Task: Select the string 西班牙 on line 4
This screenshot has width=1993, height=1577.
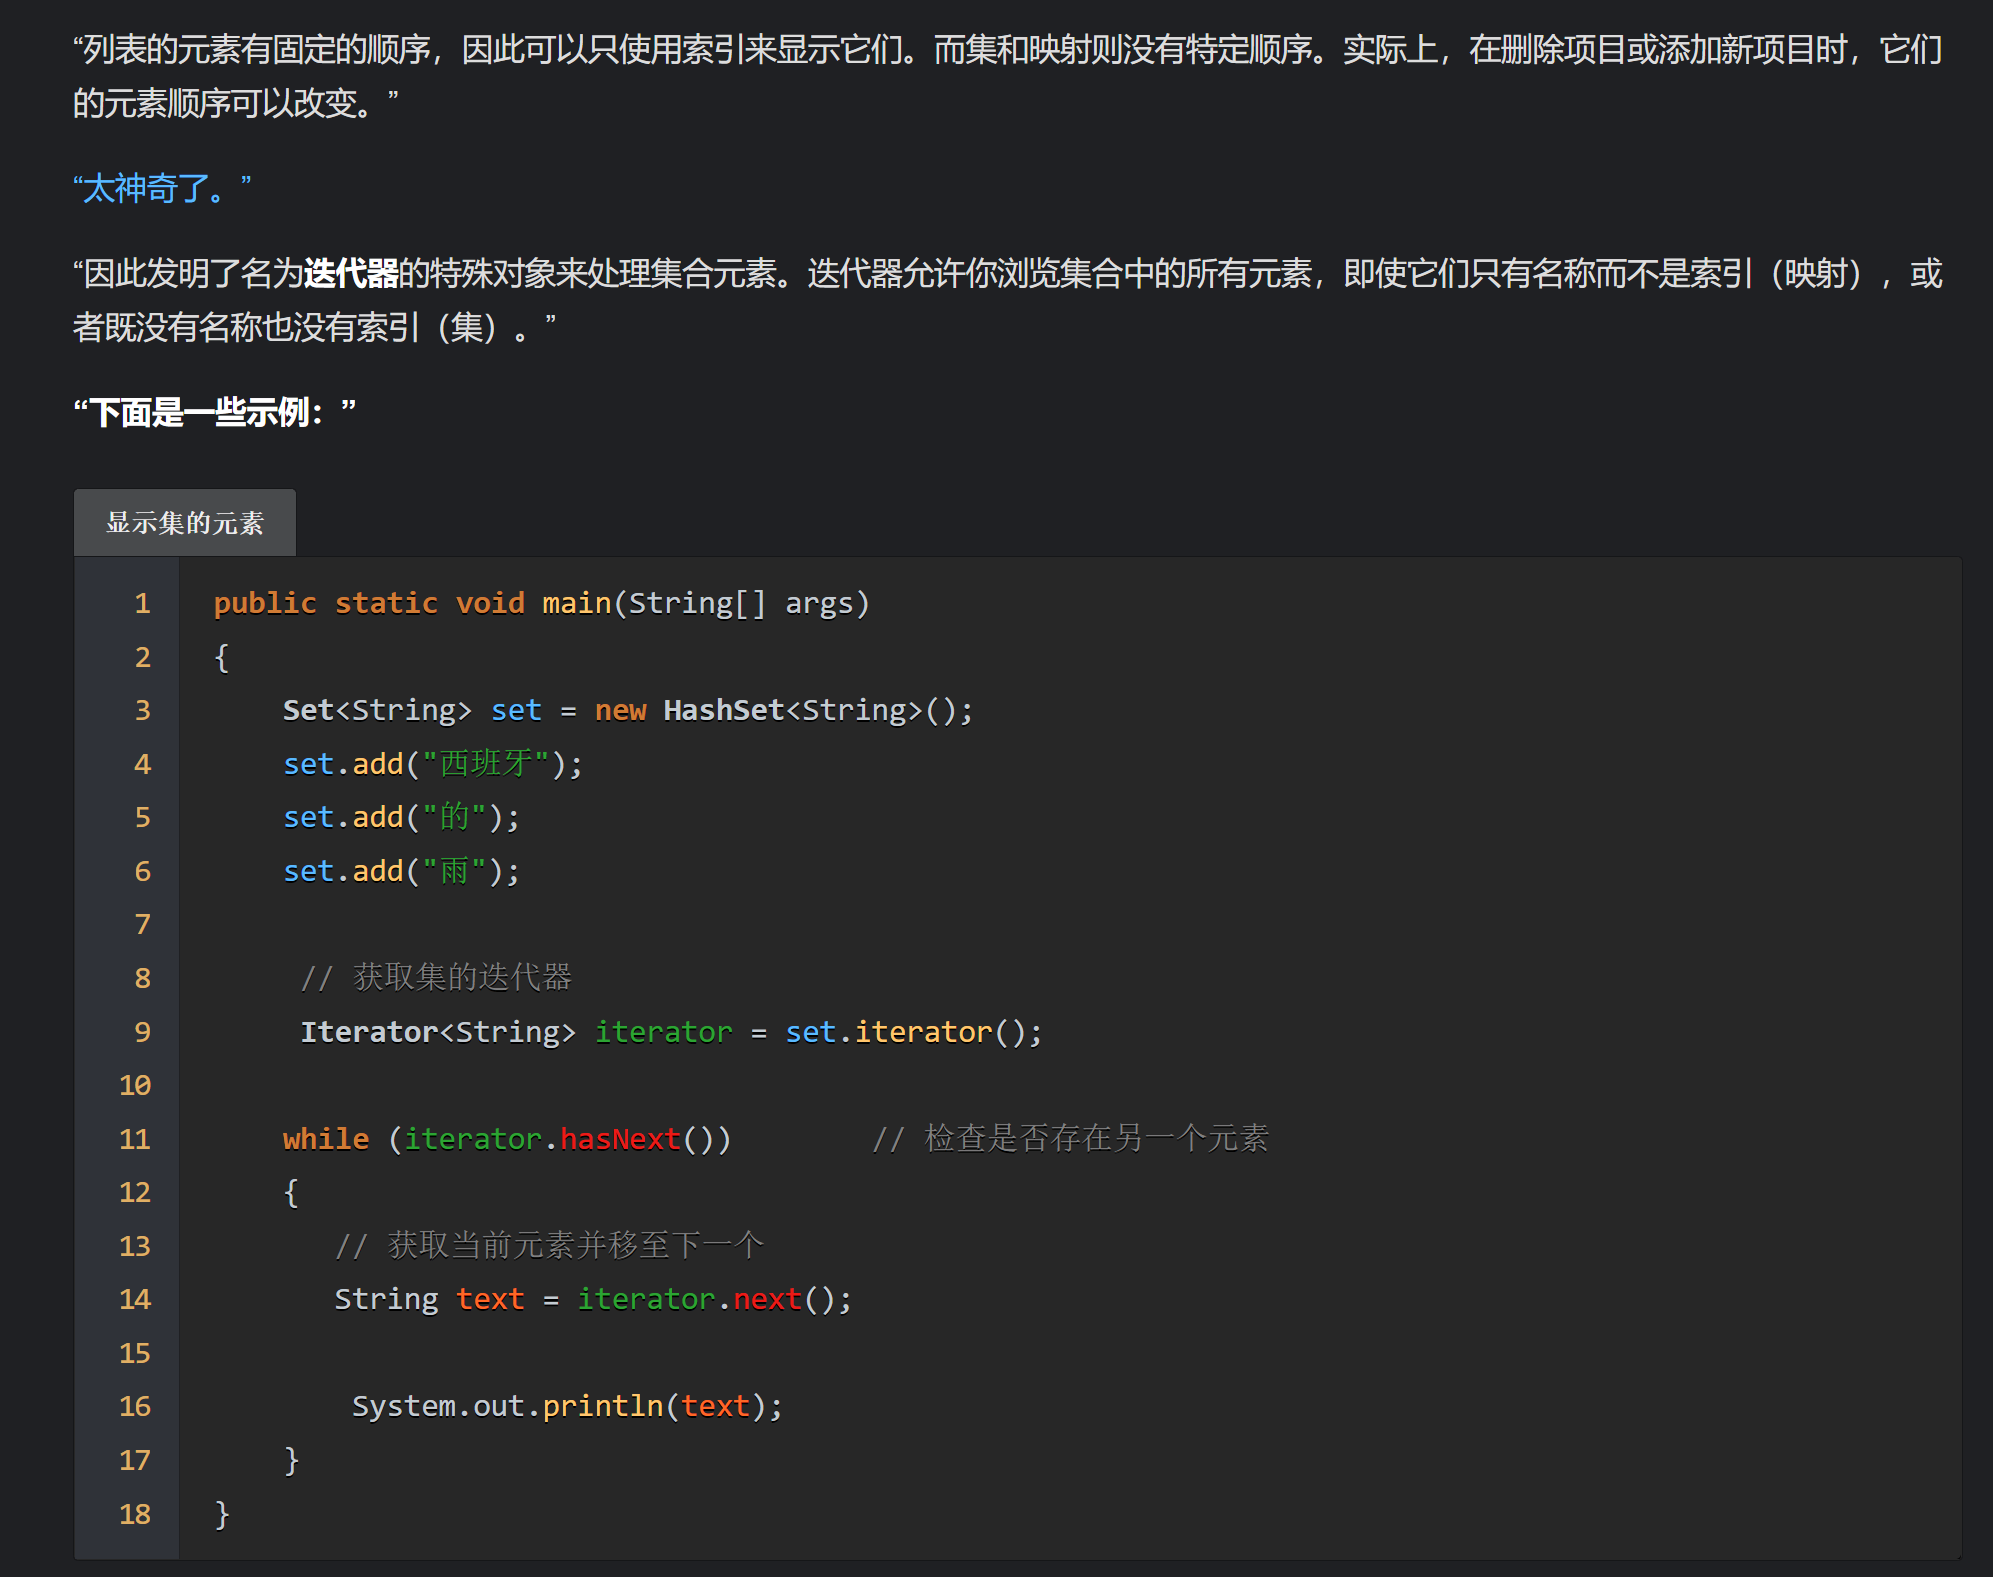Action: tap(484, 764)
